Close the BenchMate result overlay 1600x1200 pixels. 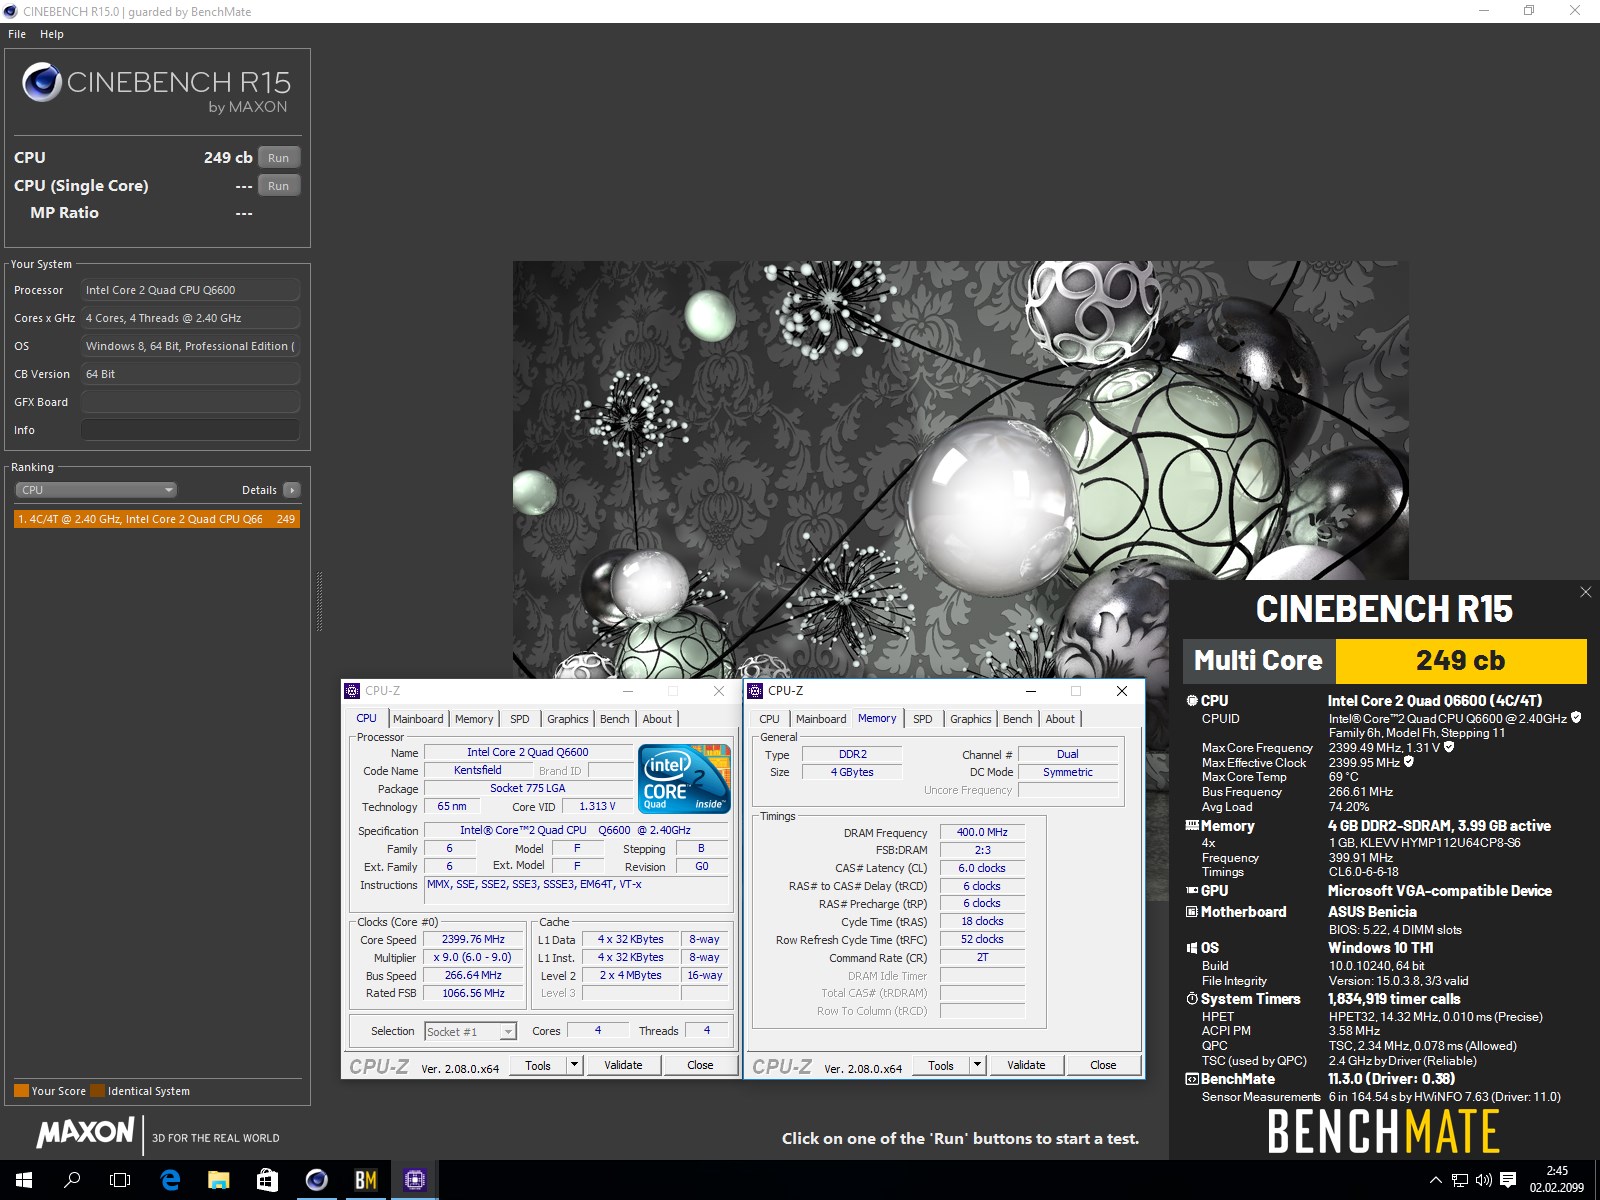pyautogui.click(x=1585, y=592)
